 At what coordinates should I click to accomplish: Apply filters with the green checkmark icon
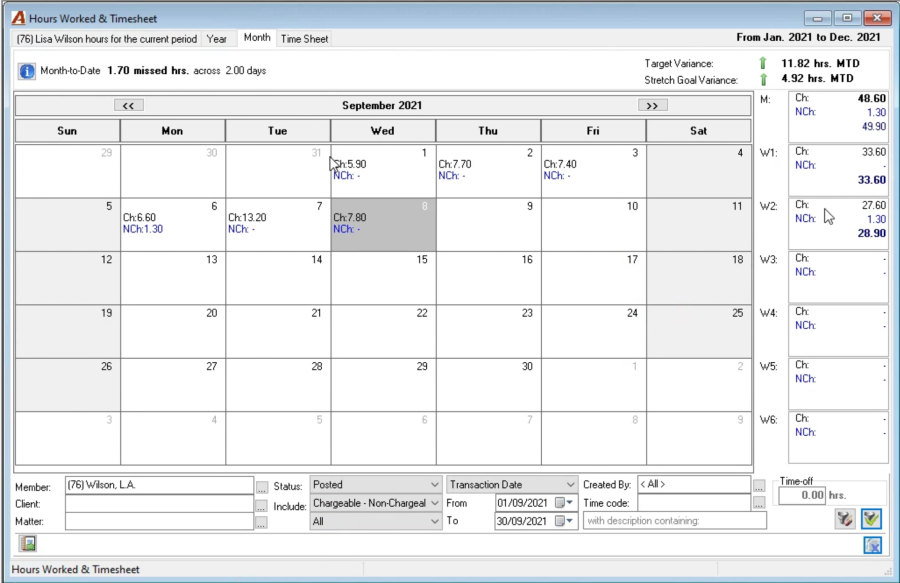871,519
